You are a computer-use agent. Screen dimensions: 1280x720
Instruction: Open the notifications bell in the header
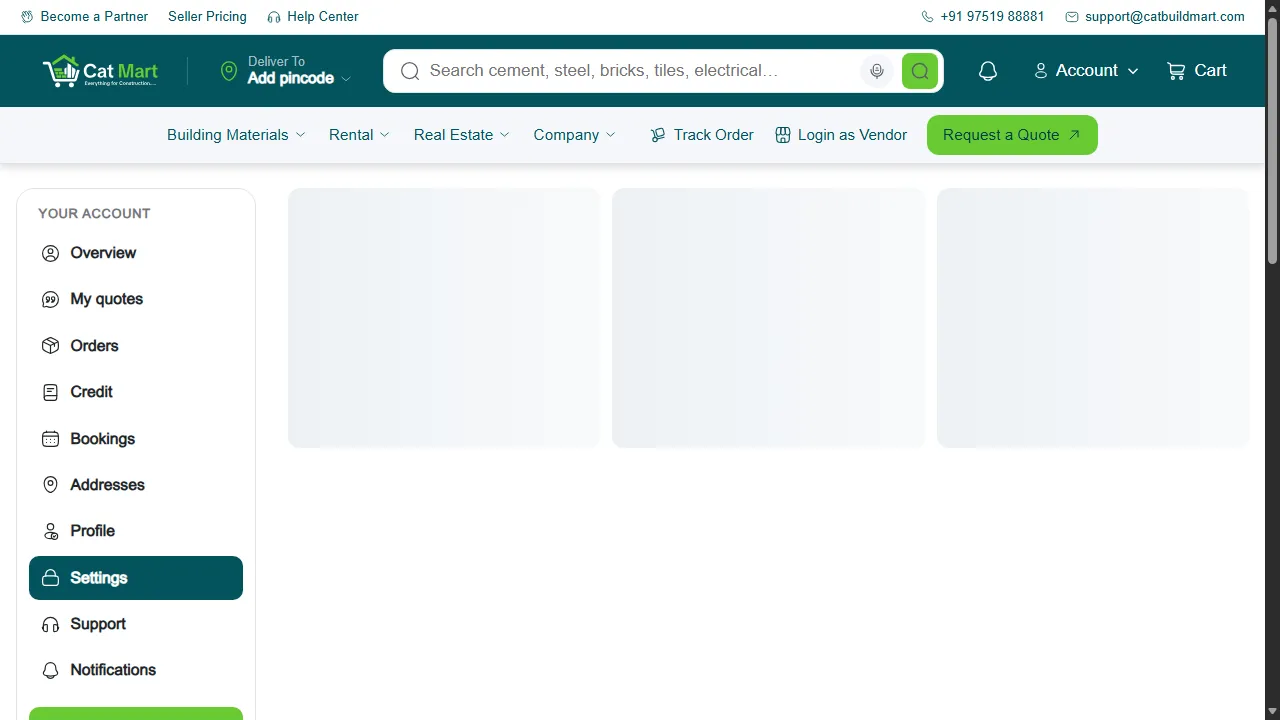coord(988,71)
